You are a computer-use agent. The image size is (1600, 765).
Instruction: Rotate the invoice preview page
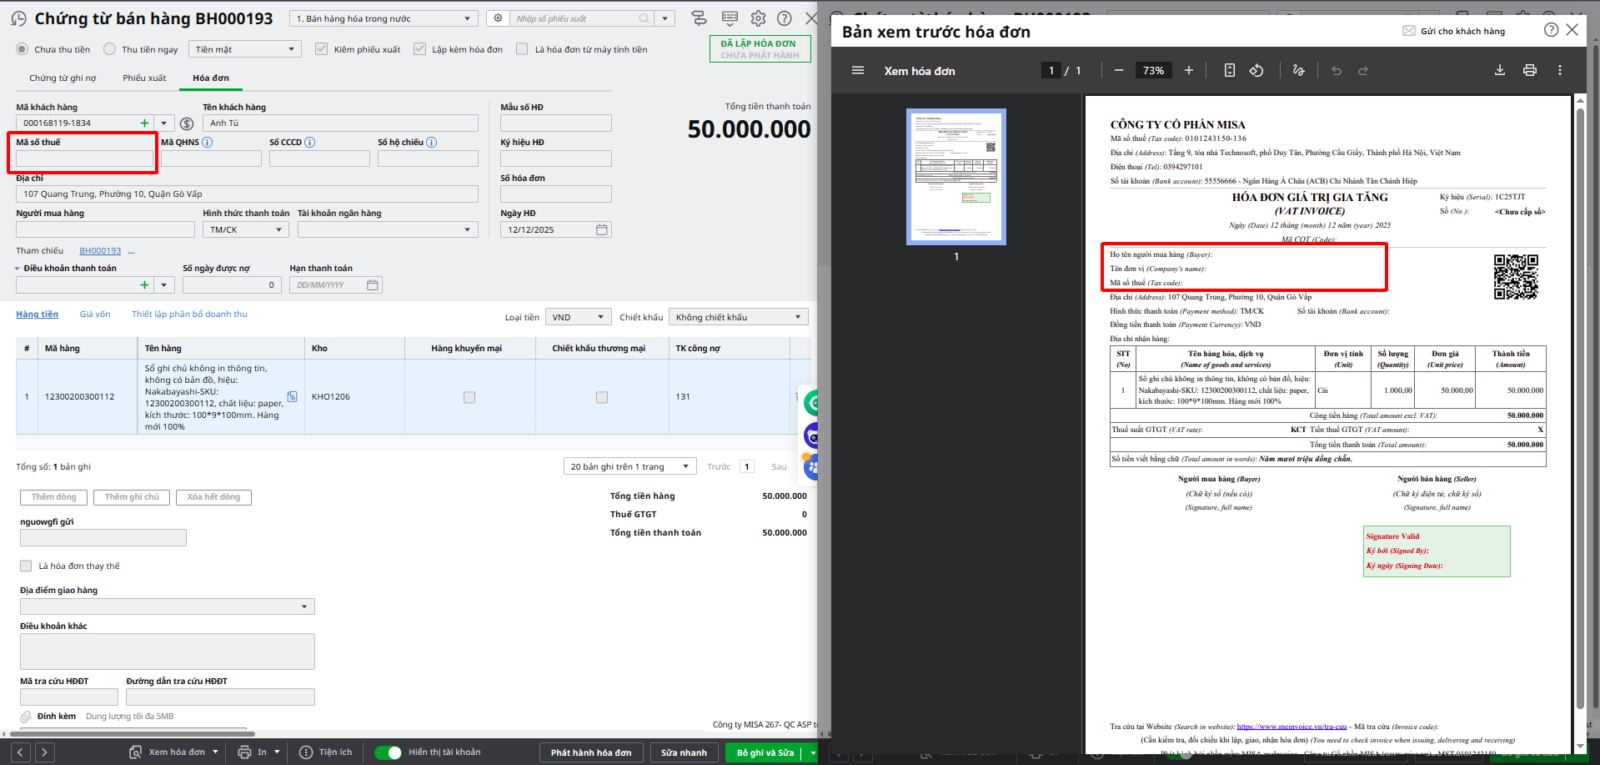pyautogui.click(x=1257, y=71)
